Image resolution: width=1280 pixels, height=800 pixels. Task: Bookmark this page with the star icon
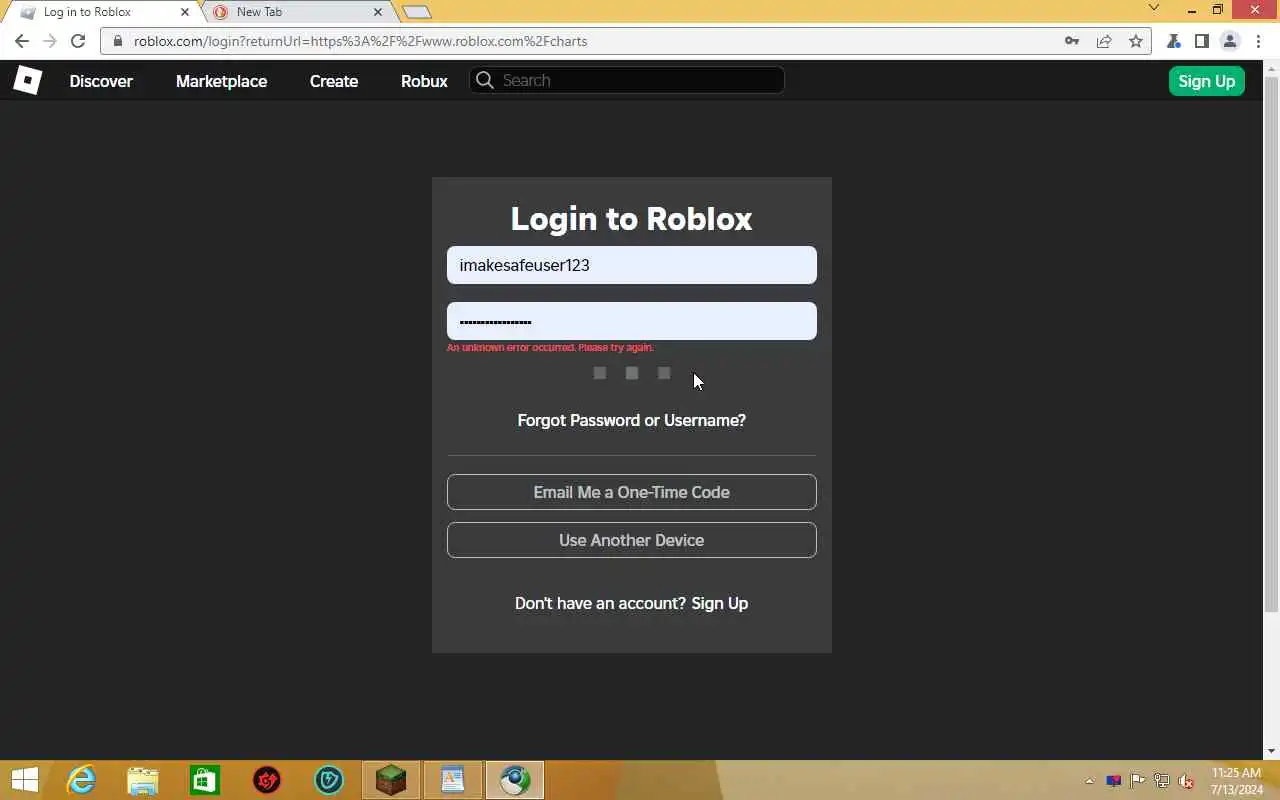click(1136, 41)
